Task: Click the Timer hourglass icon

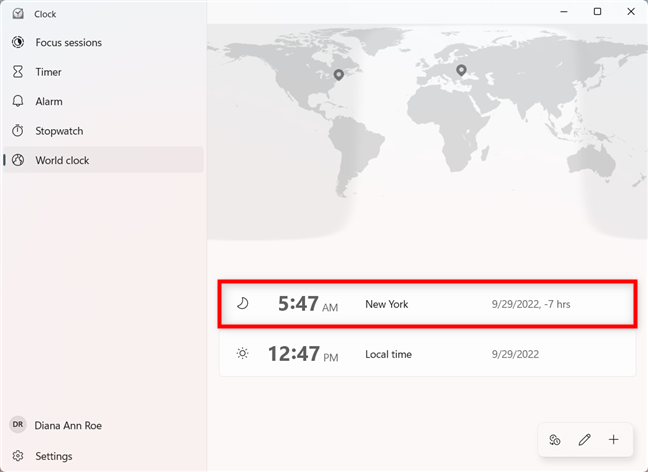Action: pos(18,72)
